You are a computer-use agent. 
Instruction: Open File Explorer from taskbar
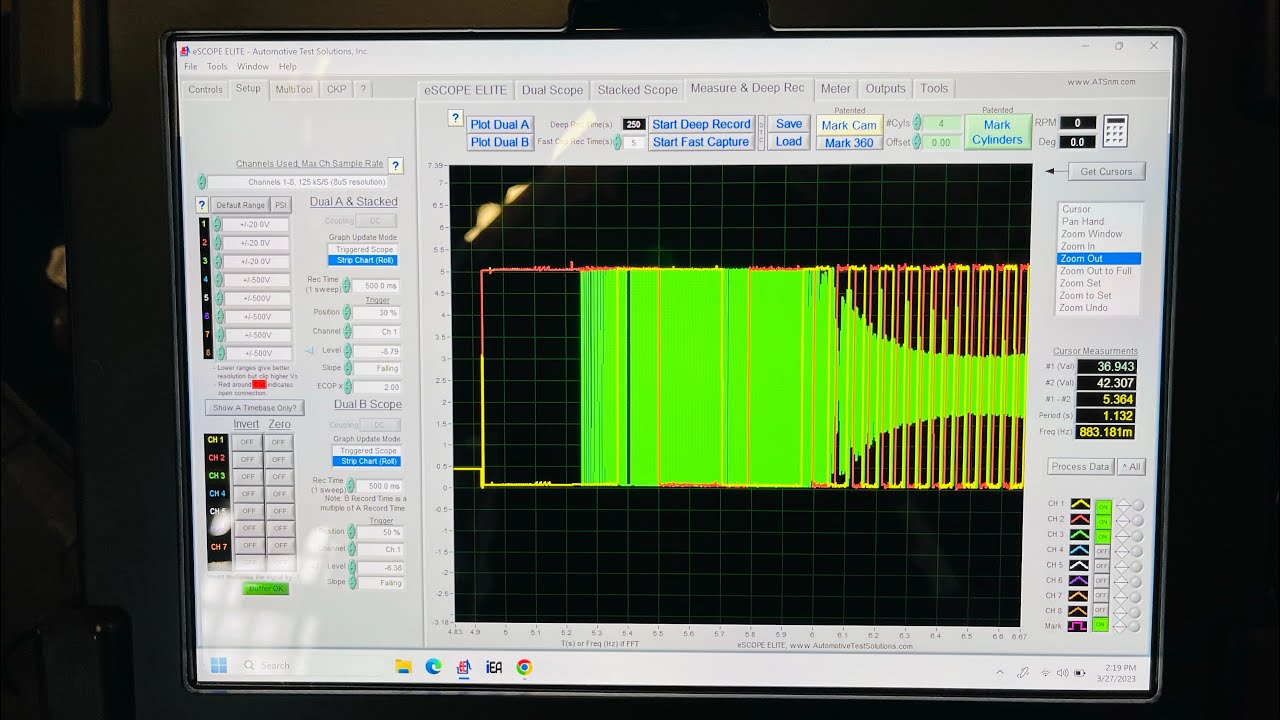(403, 666)
